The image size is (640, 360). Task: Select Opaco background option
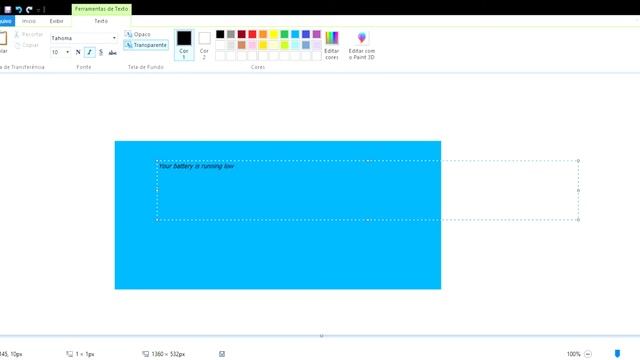[x=138, y=34]
